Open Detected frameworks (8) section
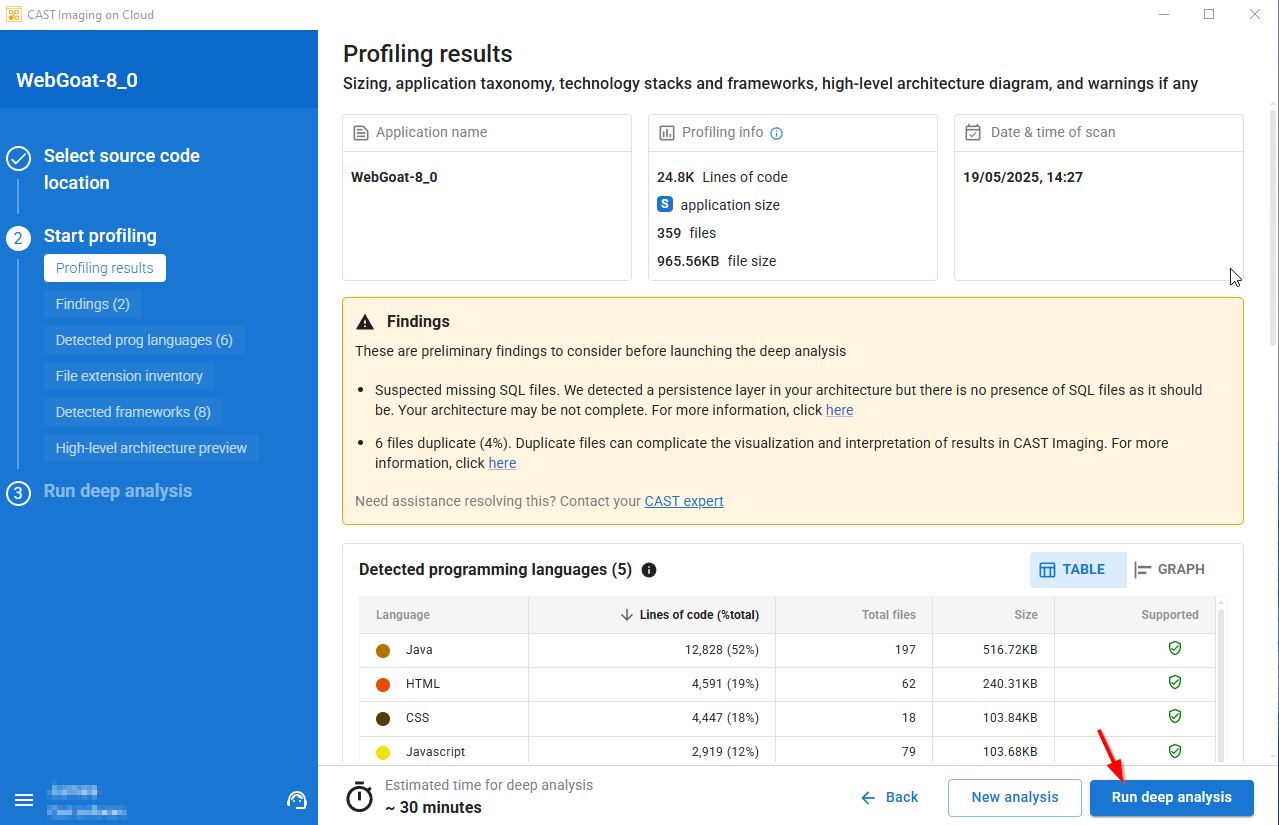1279x825 pixels. coord(133,412)
